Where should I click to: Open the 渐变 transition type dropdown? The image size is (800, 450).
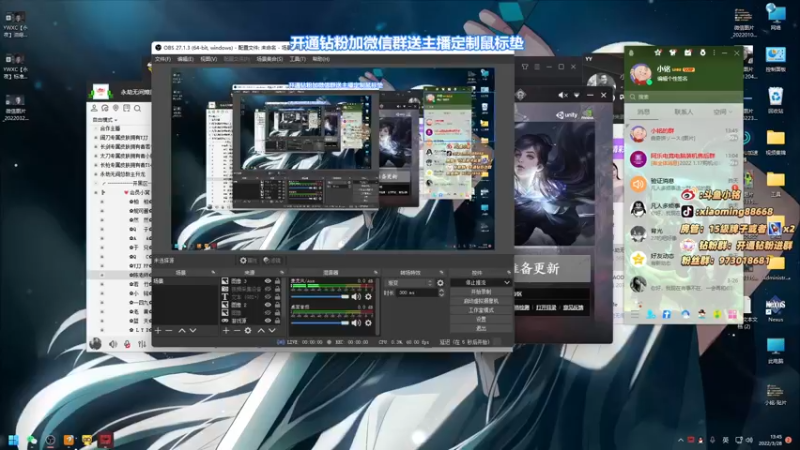pyautogui.click(x=409, y=283)
